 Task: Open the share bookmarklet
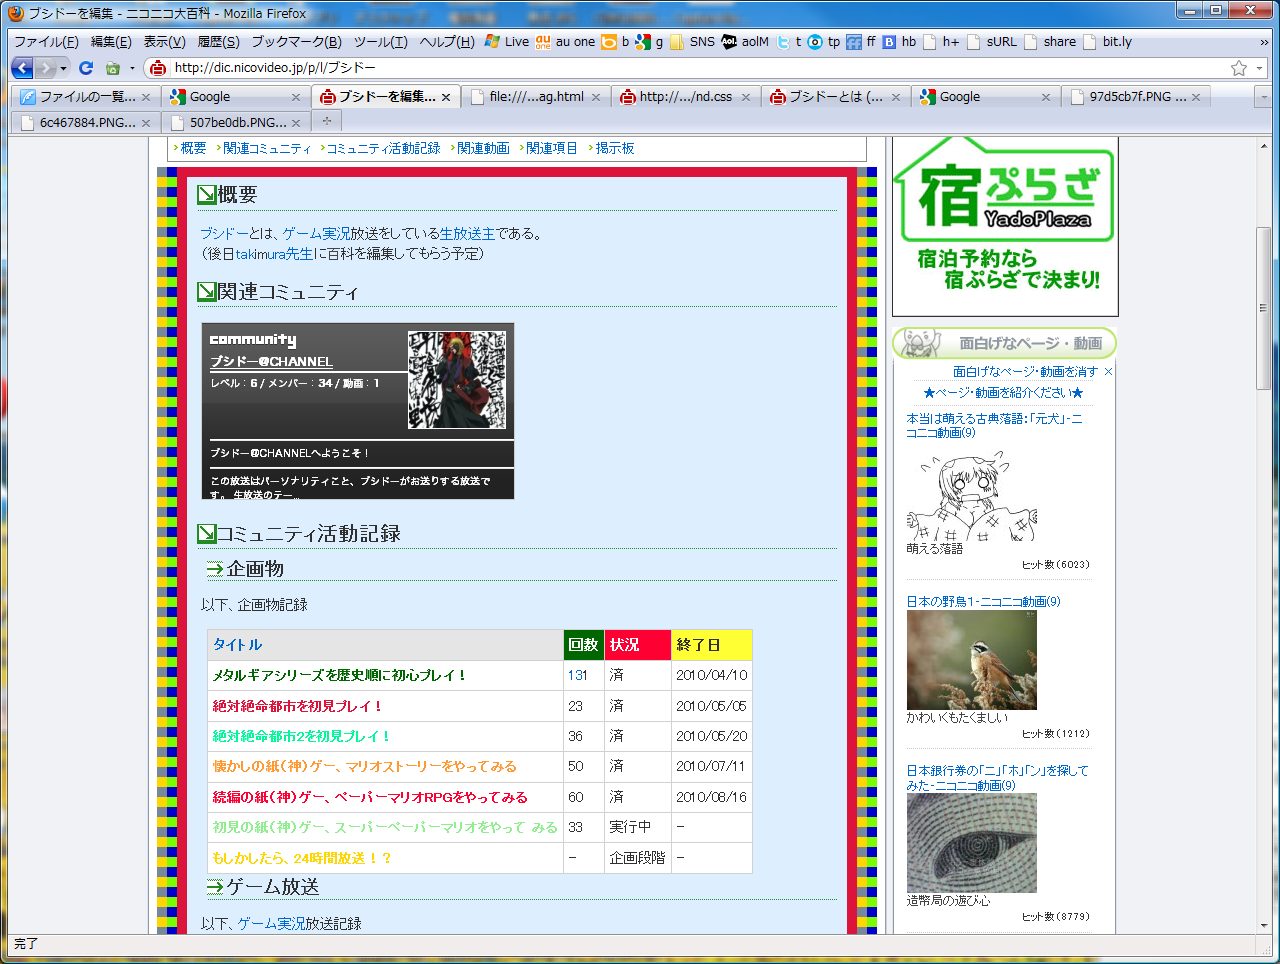(1050, 42)
